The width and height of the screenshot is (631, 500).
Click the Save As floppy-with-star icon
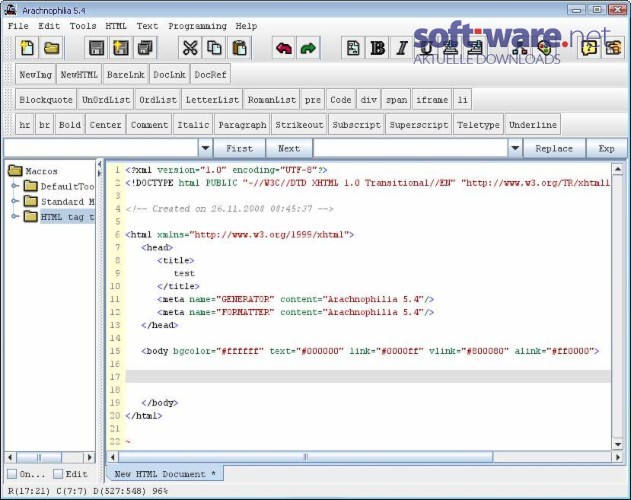(121, 48)
